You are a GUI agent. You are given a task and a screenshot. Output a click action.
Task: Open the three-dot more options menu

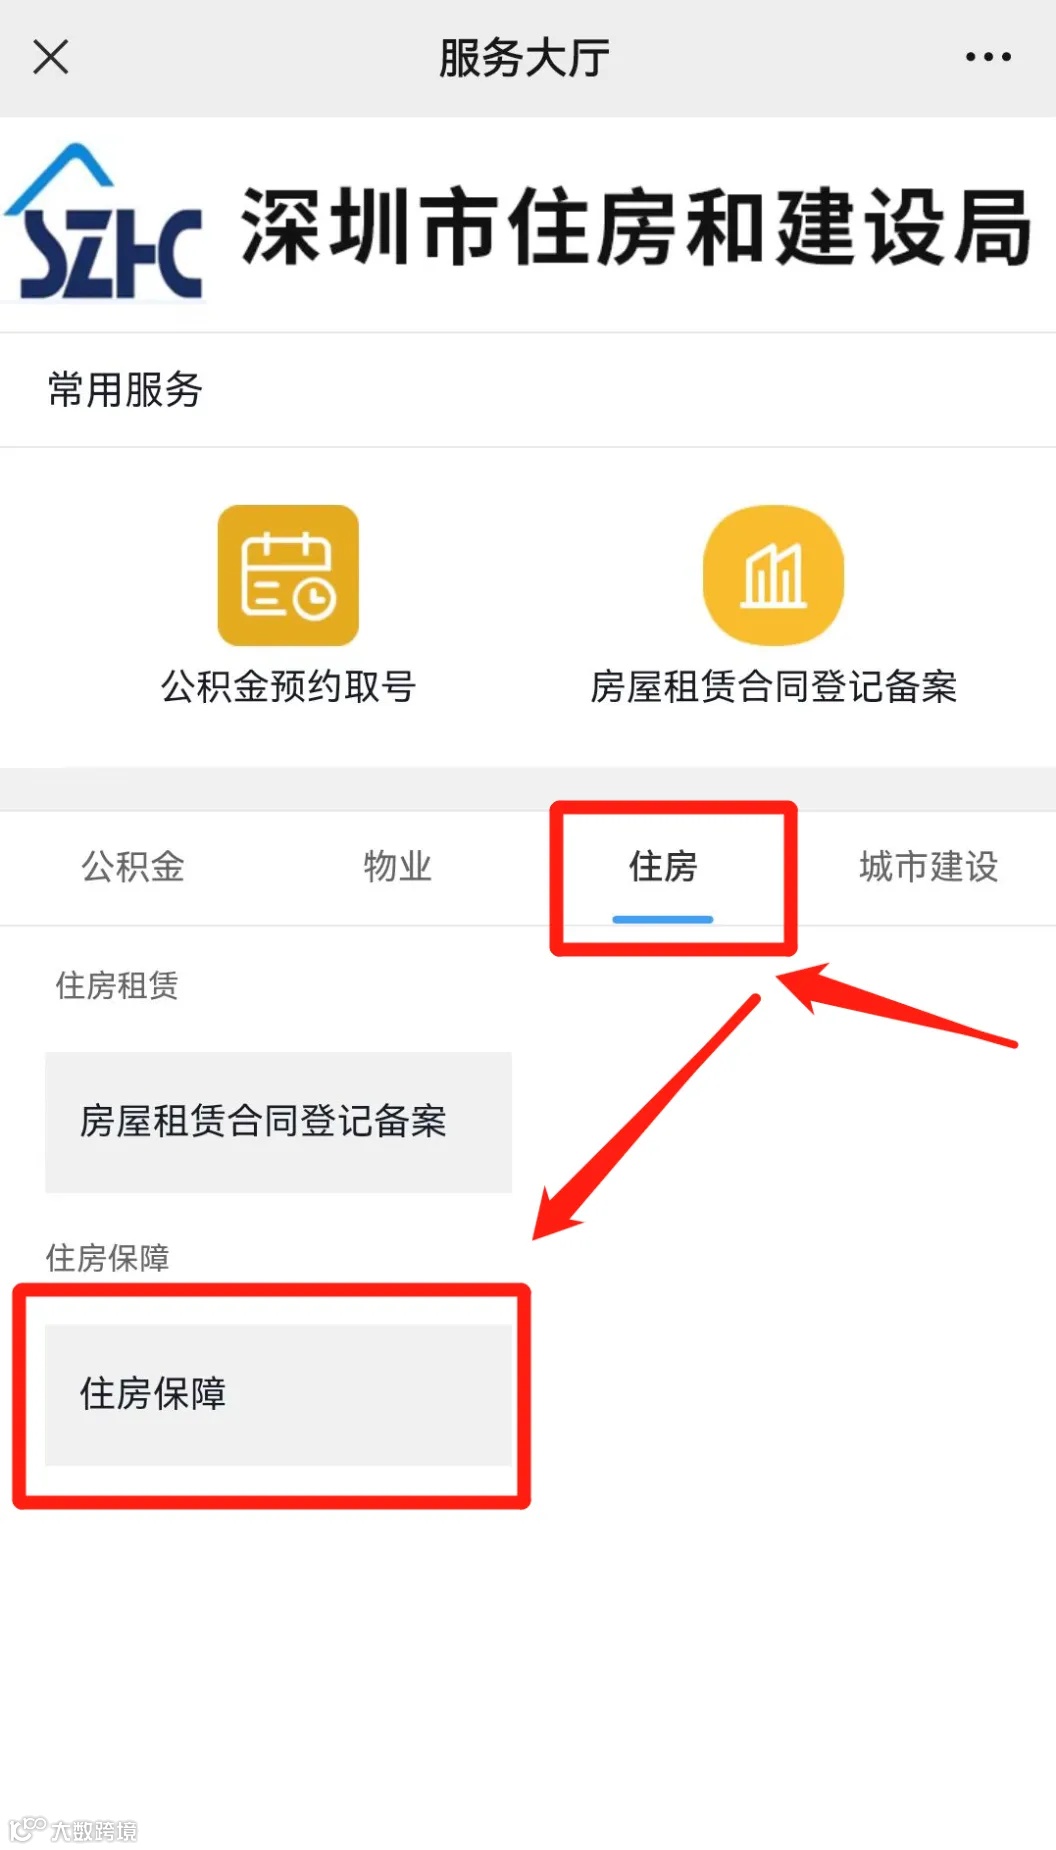coord(988,57)
